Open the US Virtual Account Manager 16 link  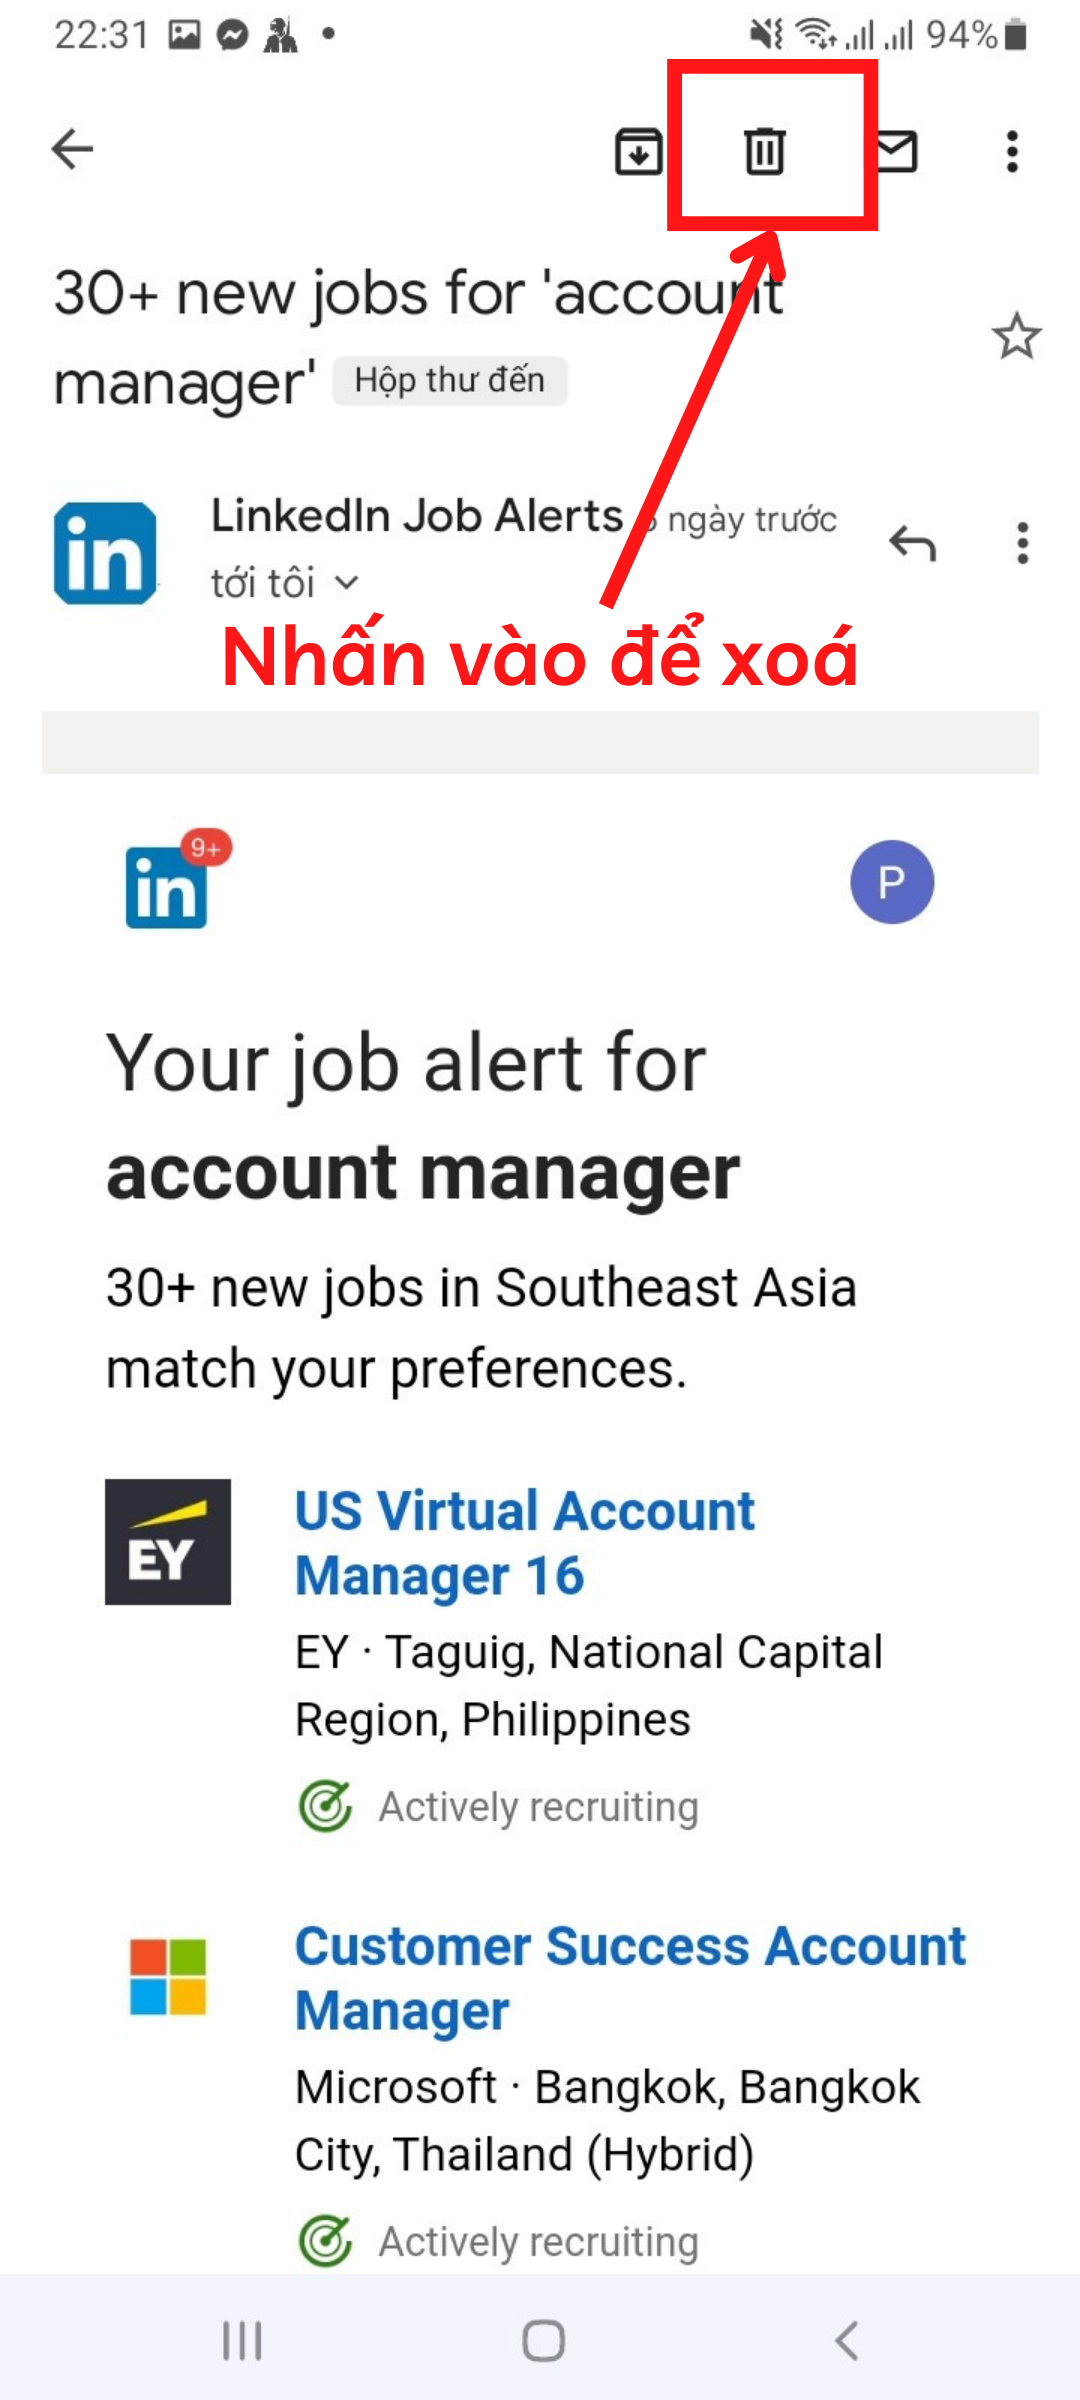point(525,1543)
